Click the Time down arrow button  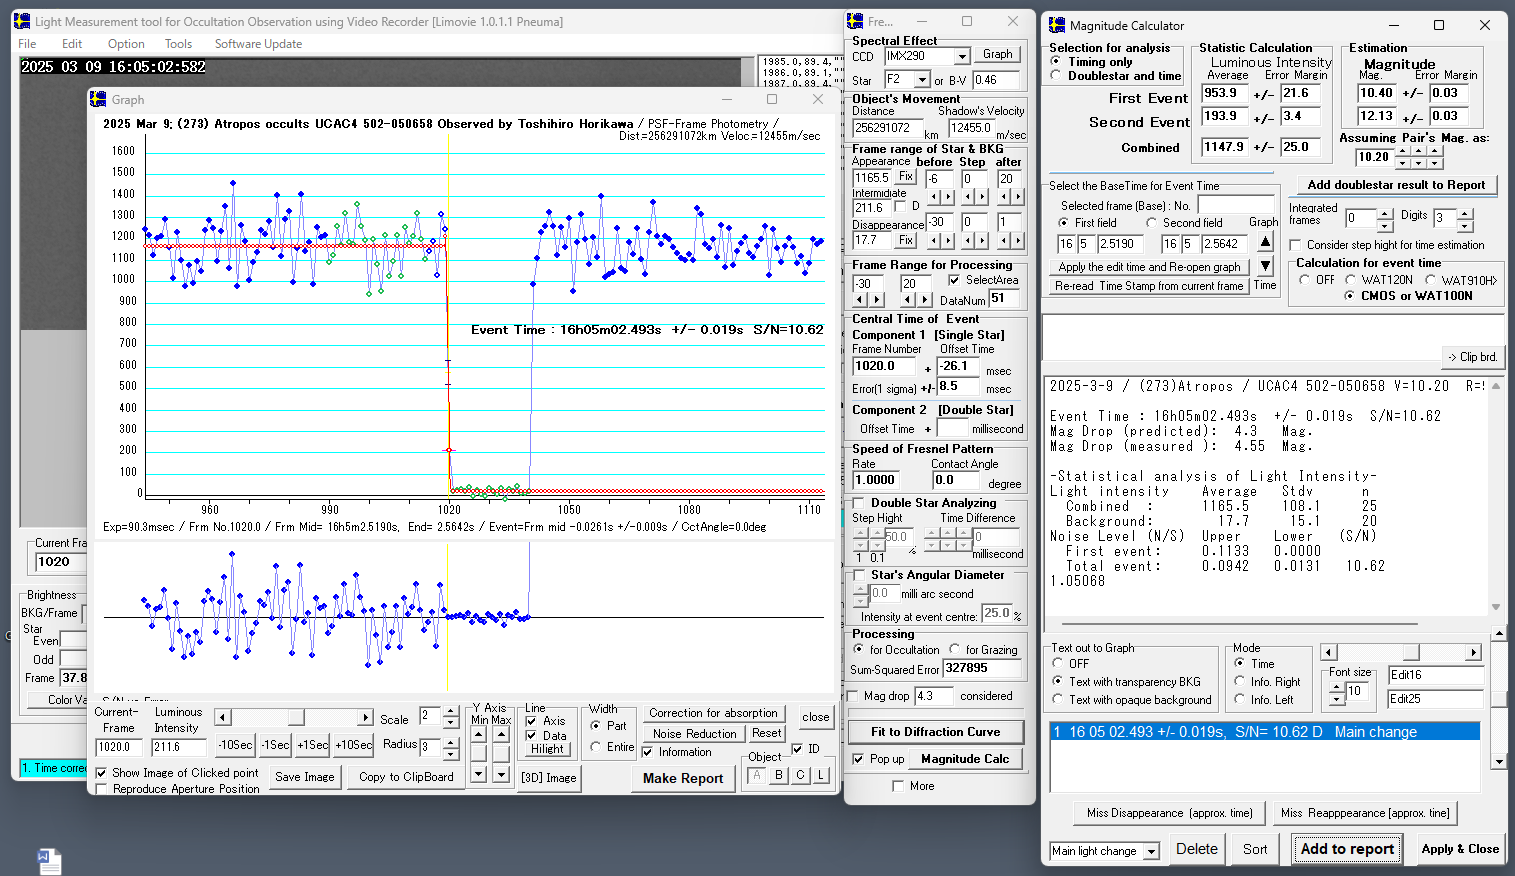pos(1265,266)
